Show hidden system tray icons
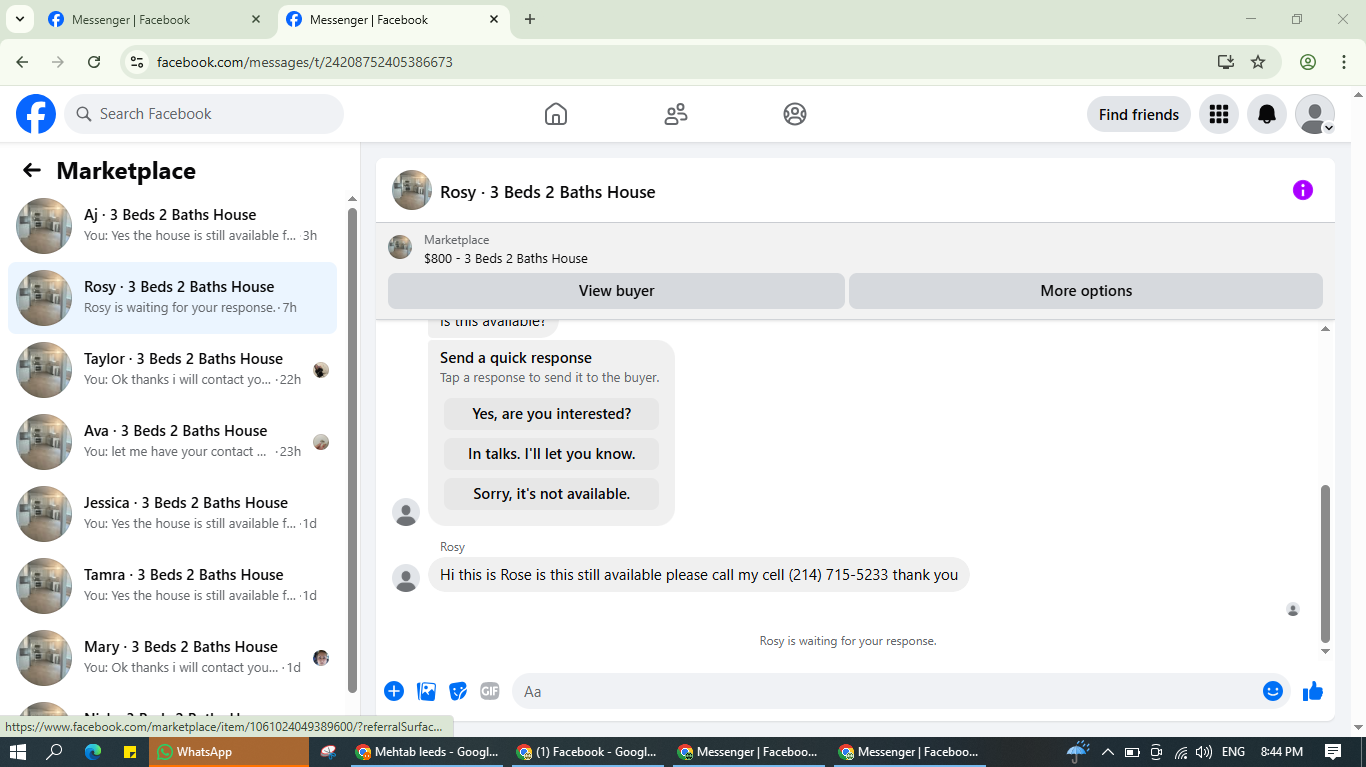Image resolution: width=1366 pixels, height=767 pixels. pyautogui.click(x=1107, y=752)
